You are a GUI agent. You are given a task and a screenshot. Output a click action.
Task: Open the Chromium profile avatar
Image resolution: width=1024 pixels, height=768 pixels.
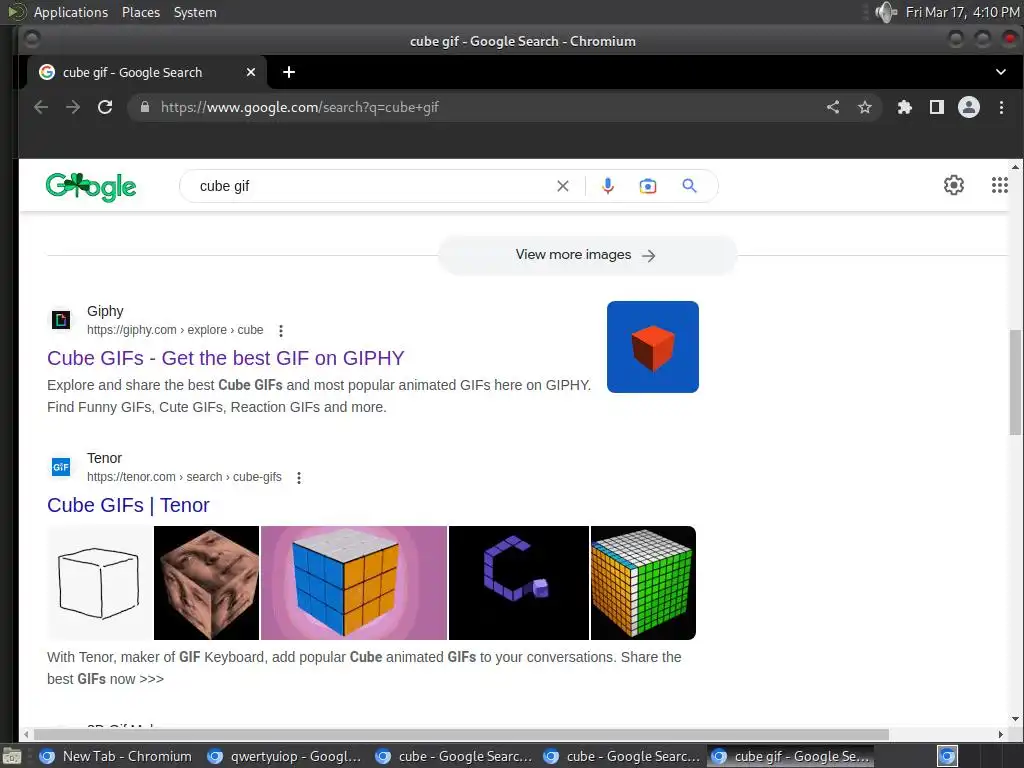968,107
